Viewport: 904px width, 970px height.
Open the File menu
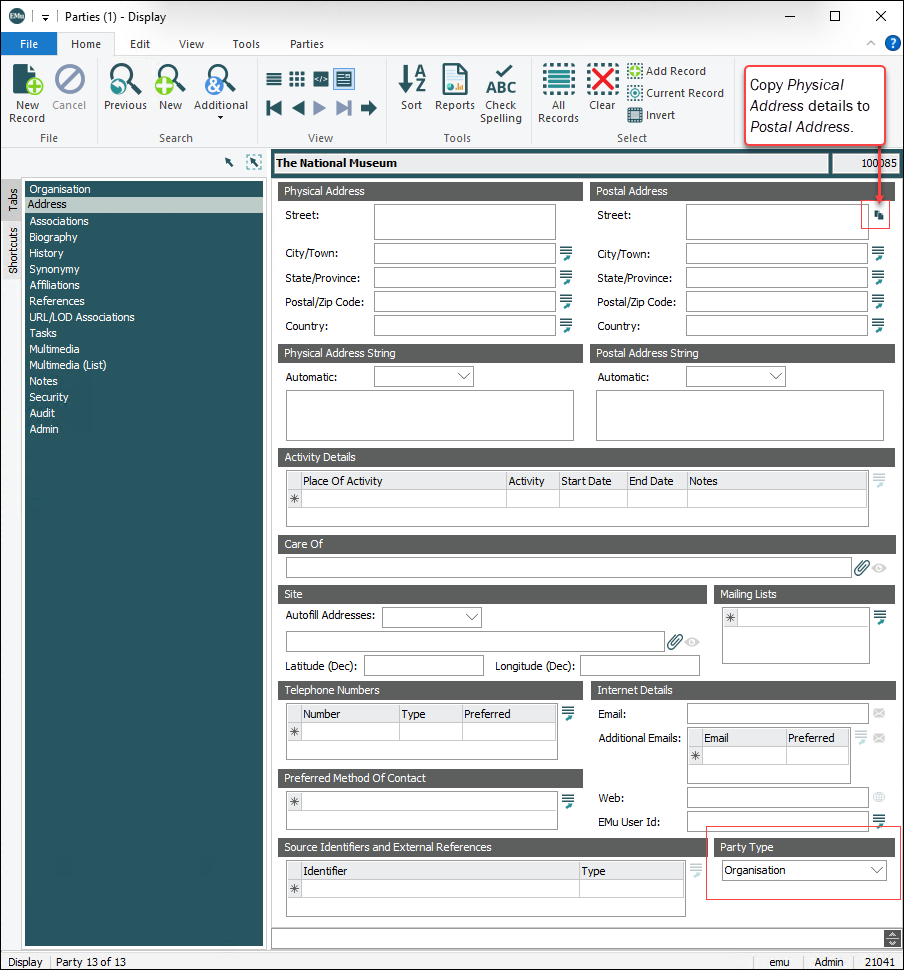click(x=29, y=44)
